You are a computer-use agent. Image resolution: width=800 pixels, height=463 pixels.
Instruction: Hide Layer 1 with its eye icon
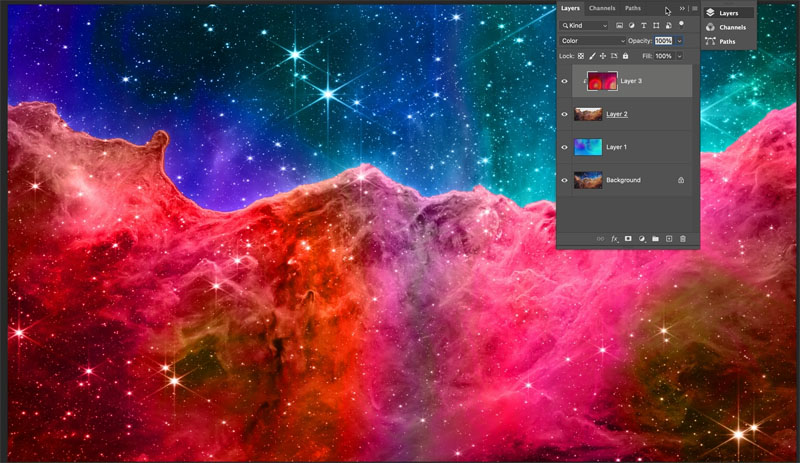tap(564, 147)
